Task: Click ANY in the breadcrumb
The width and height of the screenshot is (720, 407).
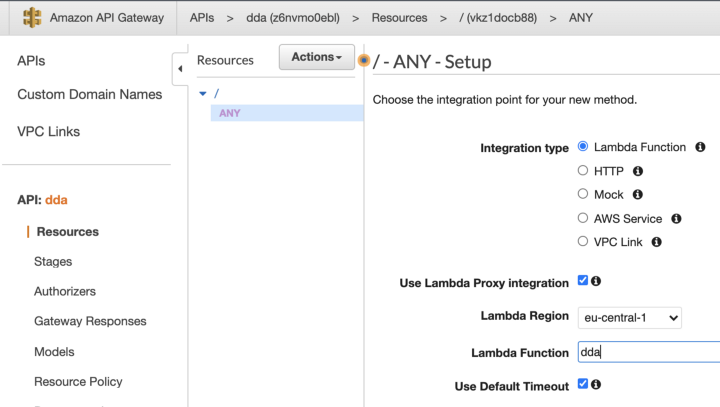Action: pyautogui.click(x=581, y=18)
